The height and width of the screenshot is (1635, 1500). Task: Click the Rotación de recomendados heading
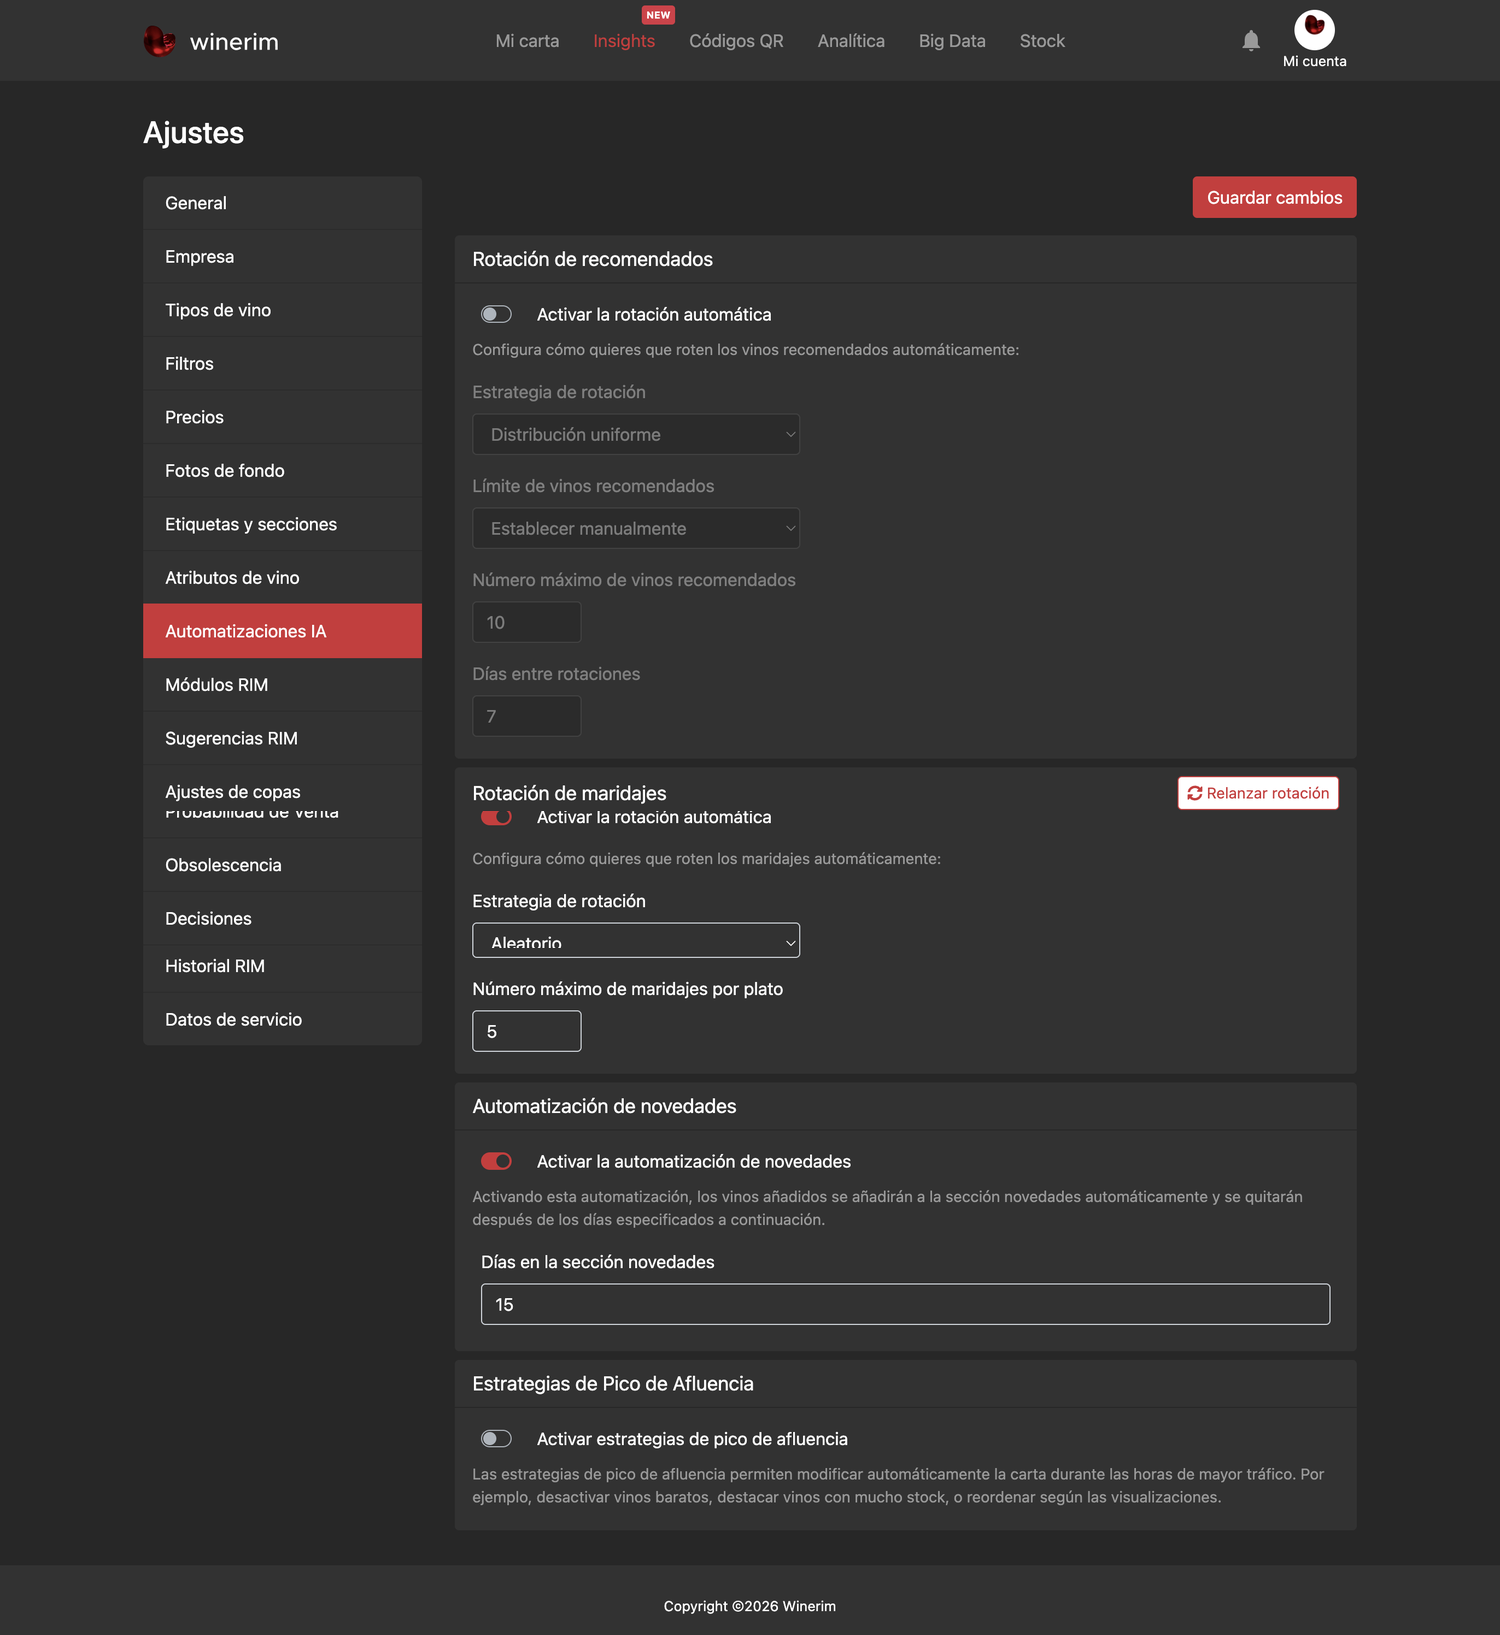click(x=592, y=259)
